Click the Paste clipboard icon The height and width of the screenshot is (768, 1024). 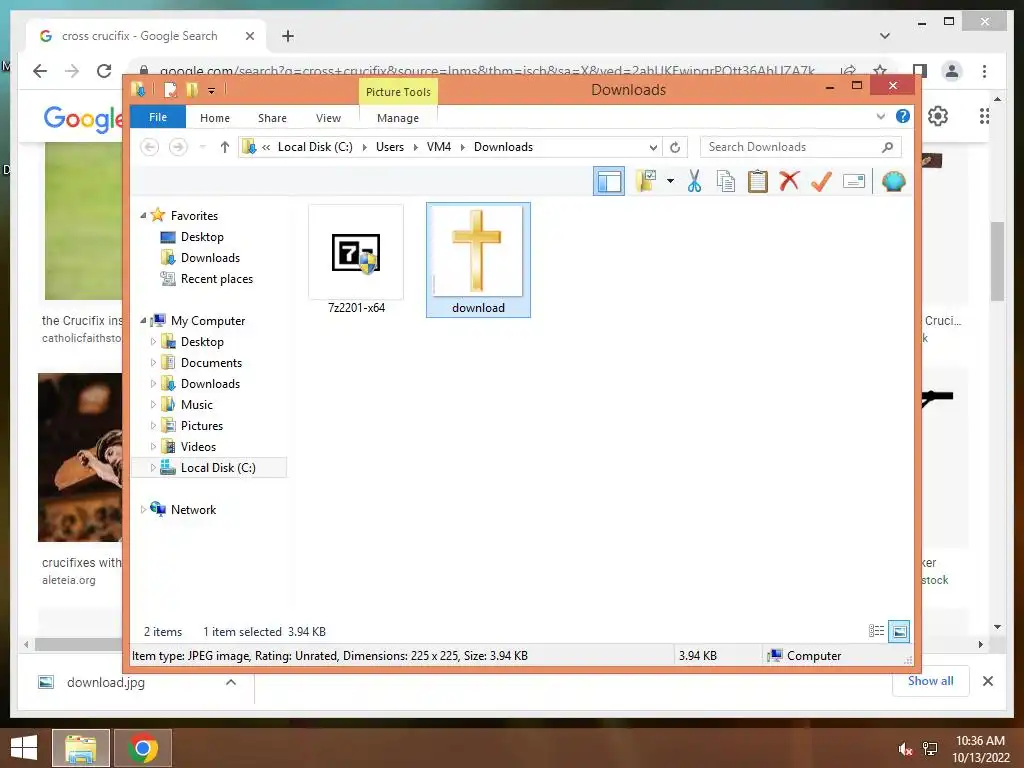[758, 181]
